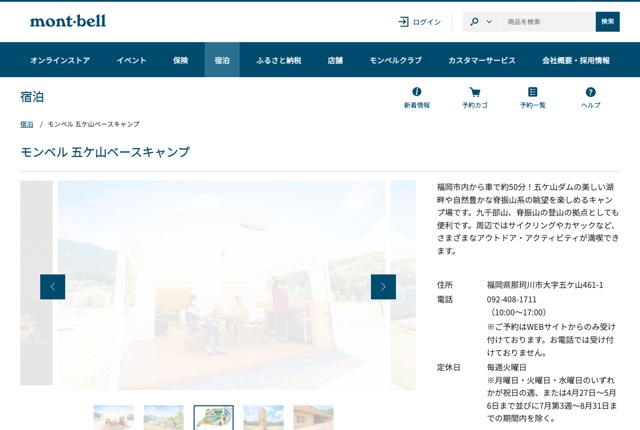Image resolution: width=640 pixels, height=430 pixels.
Task: Open the カスタマーサービス menu
Action: (482, 60)
